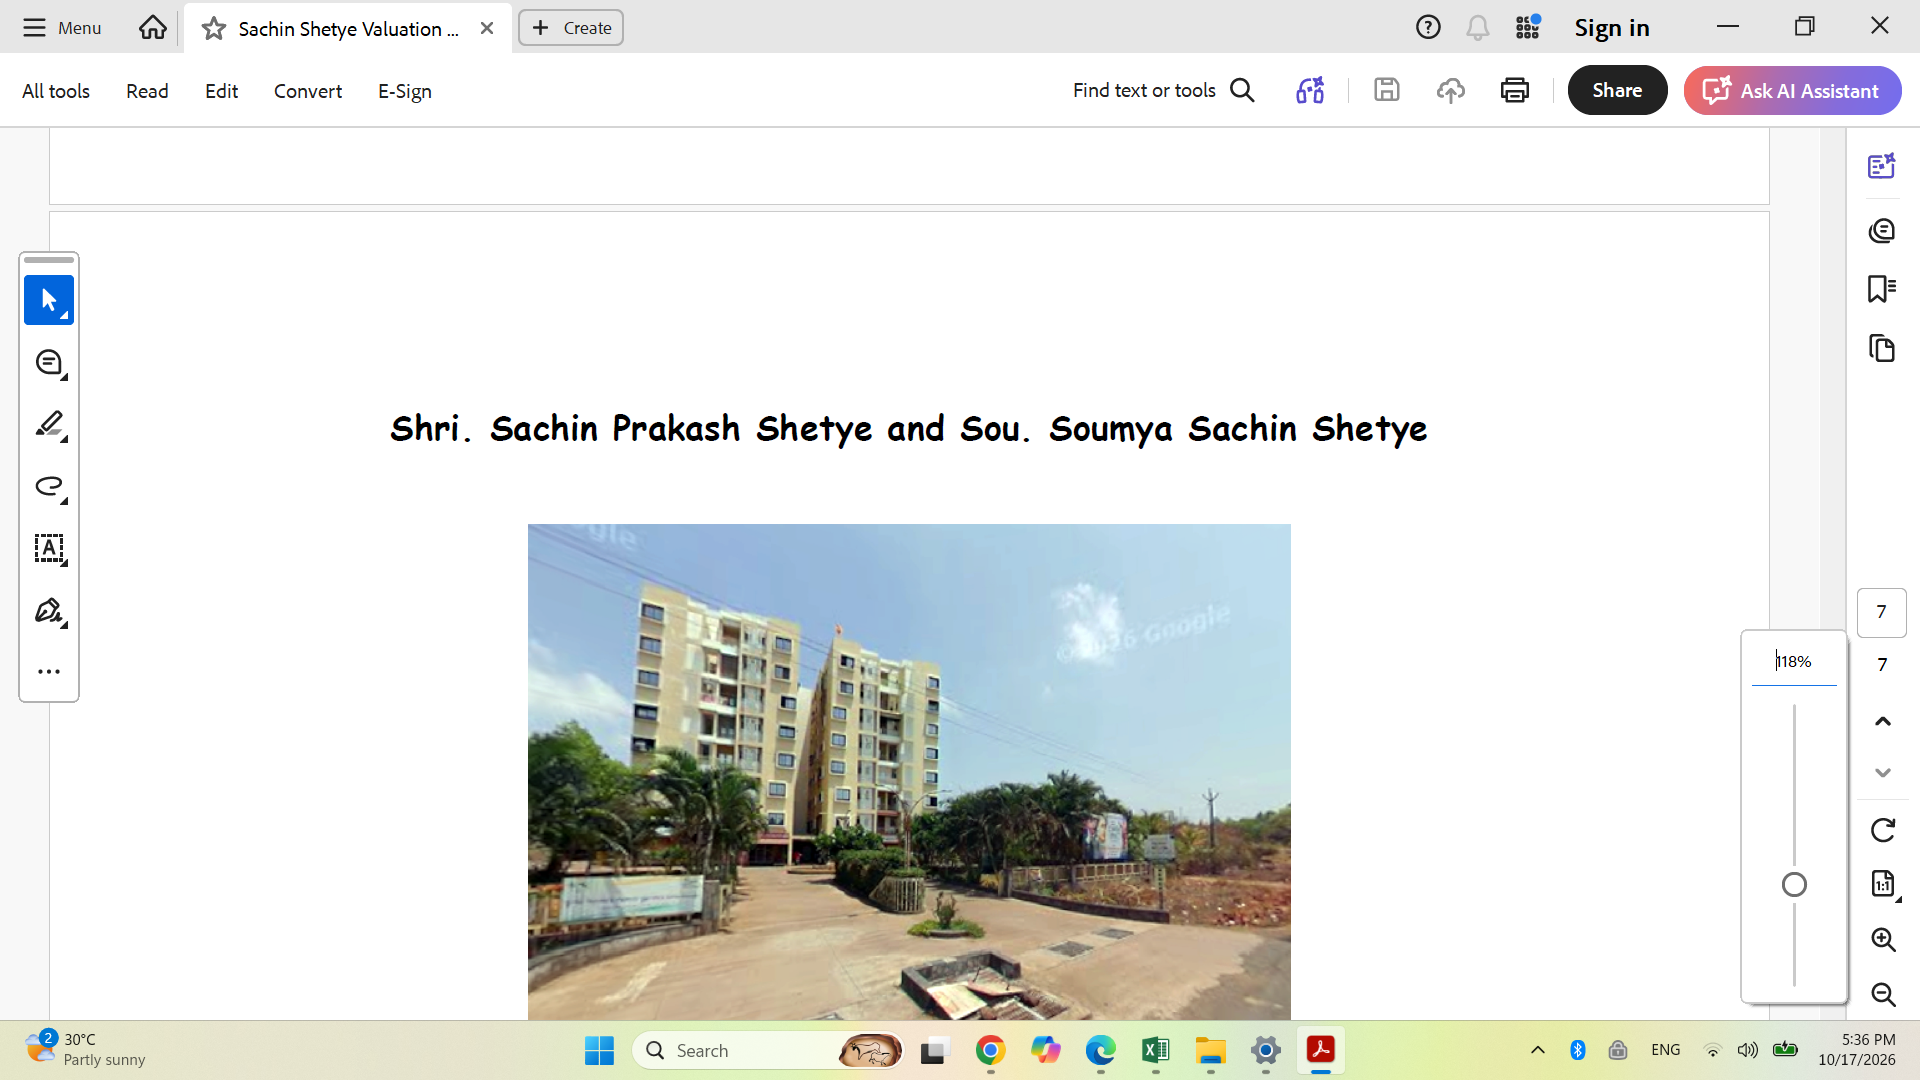Open All tools
Image resolution: width=1920 pixels, height=1080 pixels.
[56, 91]
